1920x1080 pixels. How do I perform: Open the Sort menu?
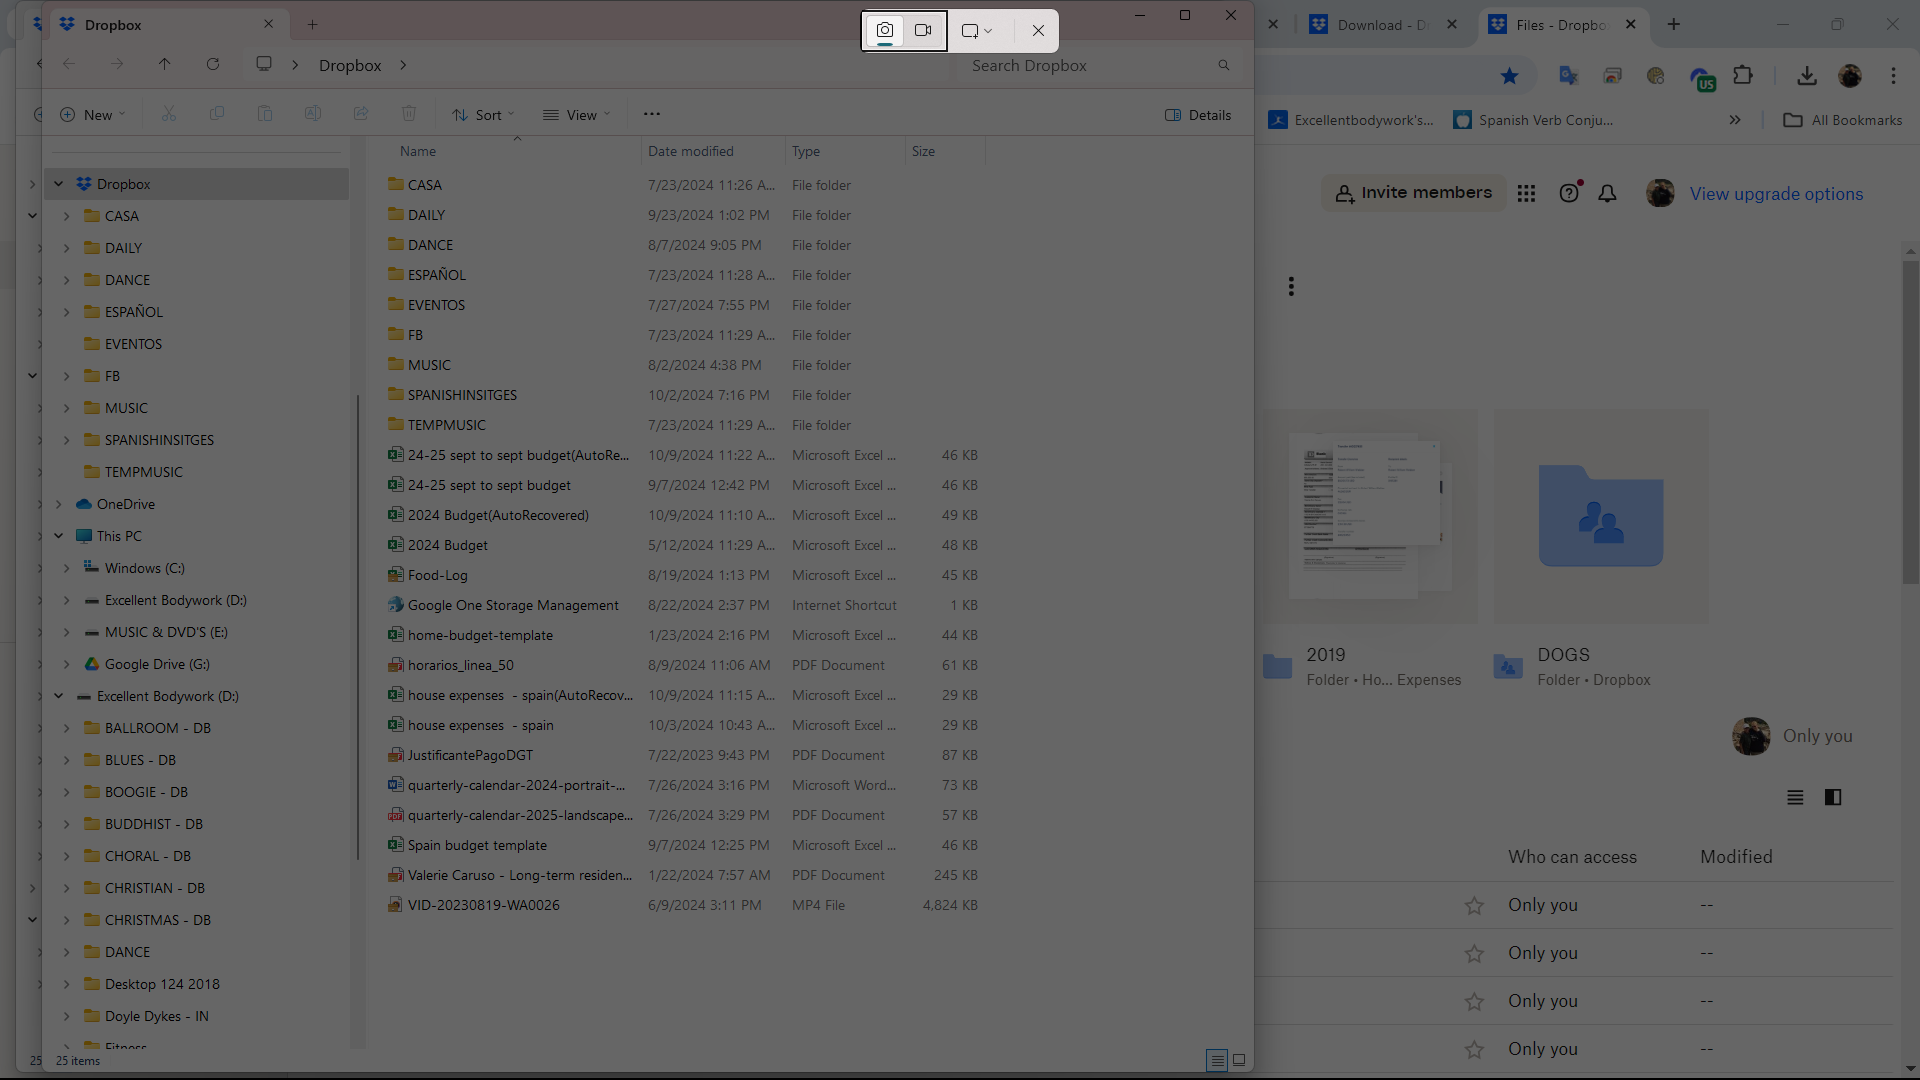coord(483,115)
